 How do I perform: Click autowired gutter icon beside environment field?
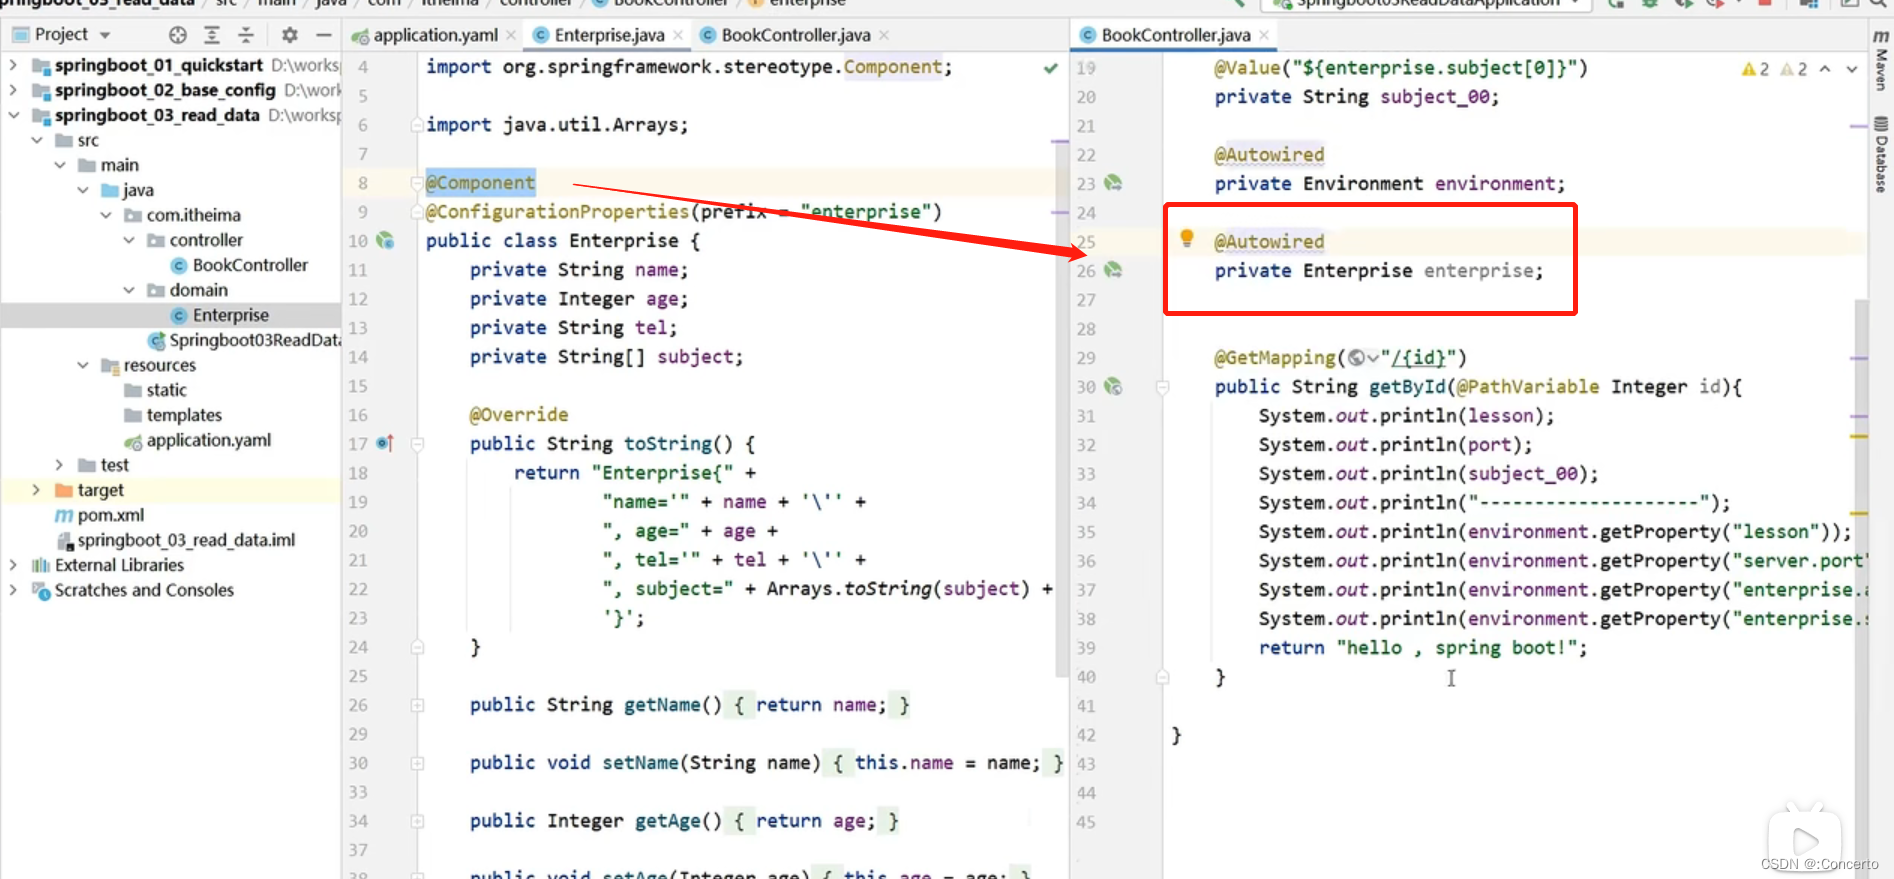click(x=1113, y=183)
